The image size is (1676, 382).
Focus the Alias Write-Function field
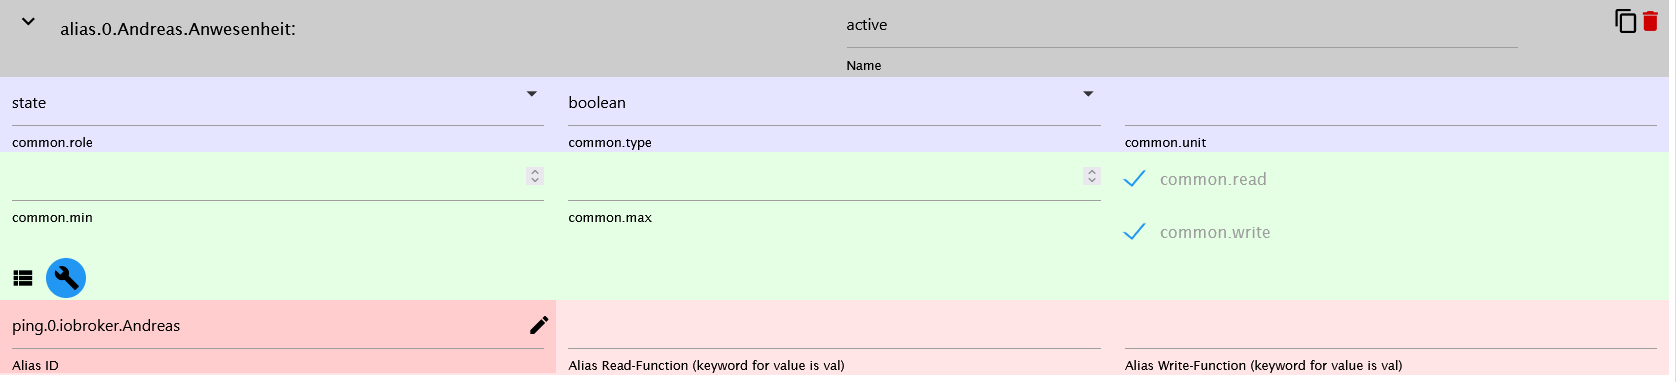click(1391, 328)
